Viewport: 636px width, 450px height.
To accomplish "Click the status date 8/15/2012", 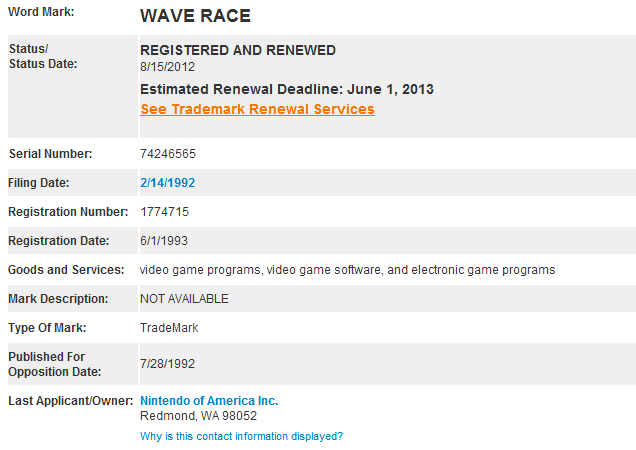I will 167,66.
